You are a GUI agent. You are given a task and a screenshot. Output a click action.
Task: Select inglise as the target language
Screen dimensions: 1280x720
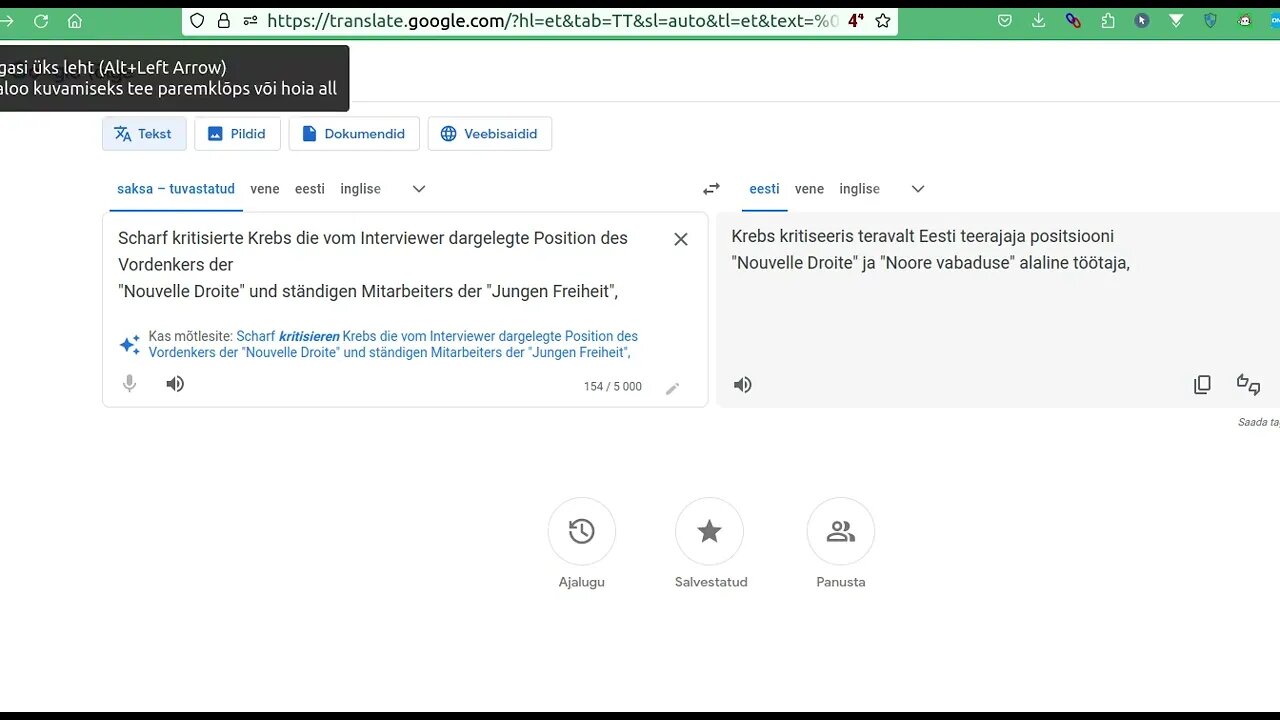(859, 189)
